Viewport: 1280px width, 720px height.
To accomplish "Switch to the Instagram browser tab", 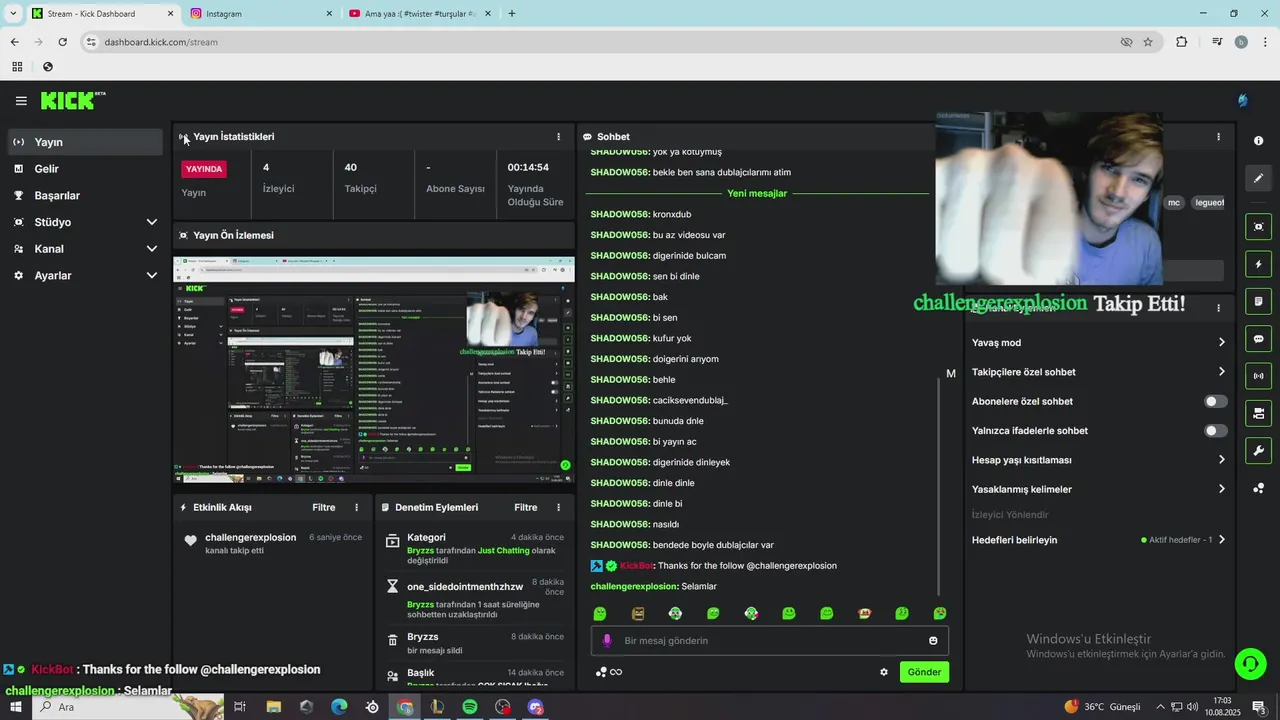I will (x=260, y=14).
